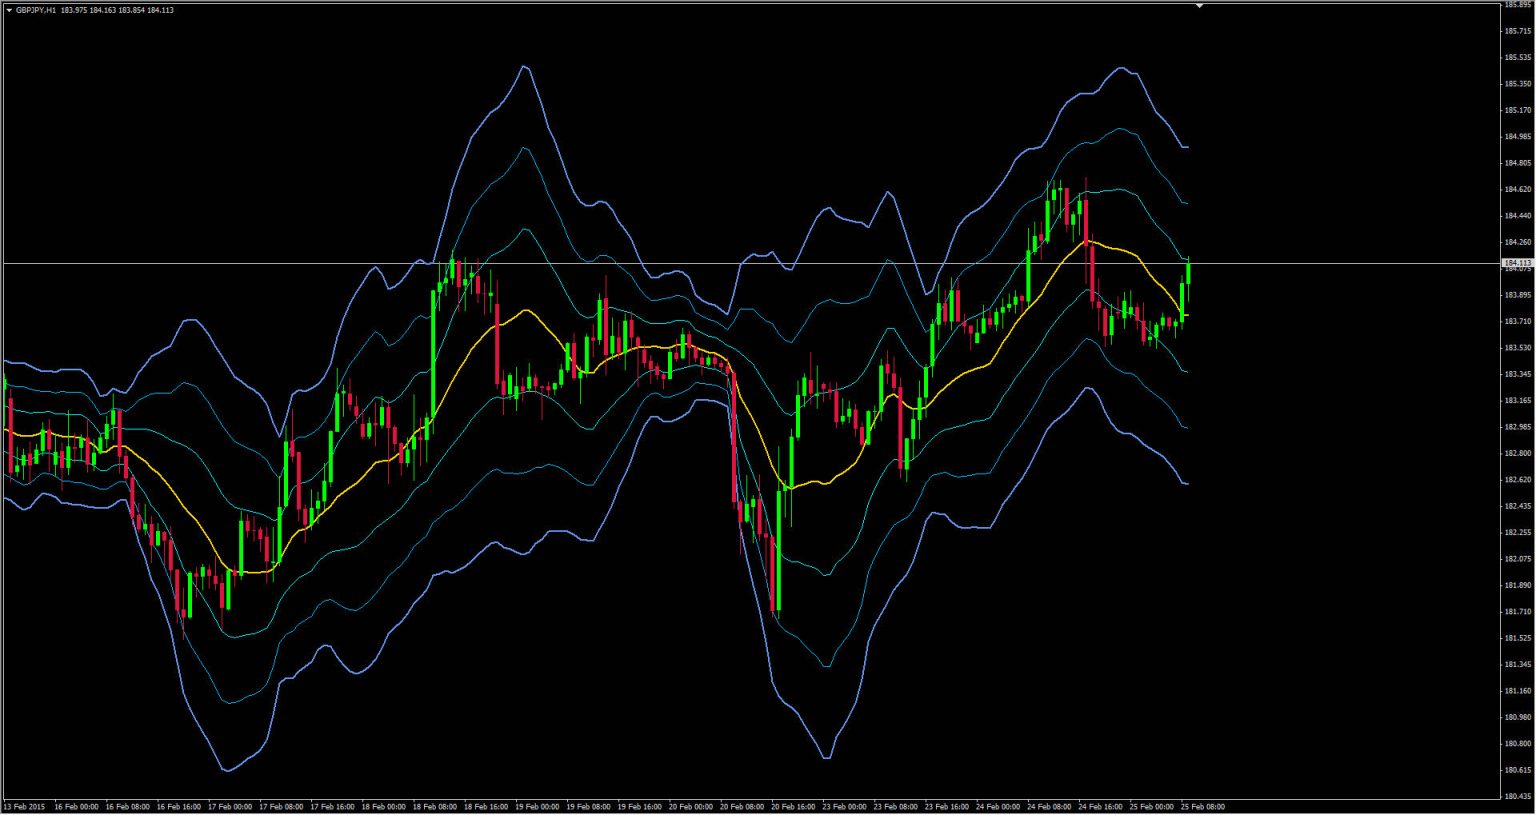Click the white auto-scroll triangle above the price axis

click(x=1200, y=6)
